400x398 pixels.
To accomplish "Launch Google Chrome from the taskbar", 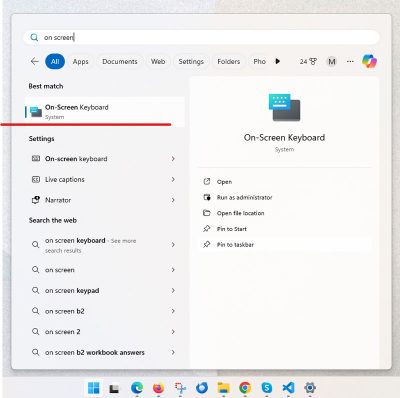I will point(245,388).
